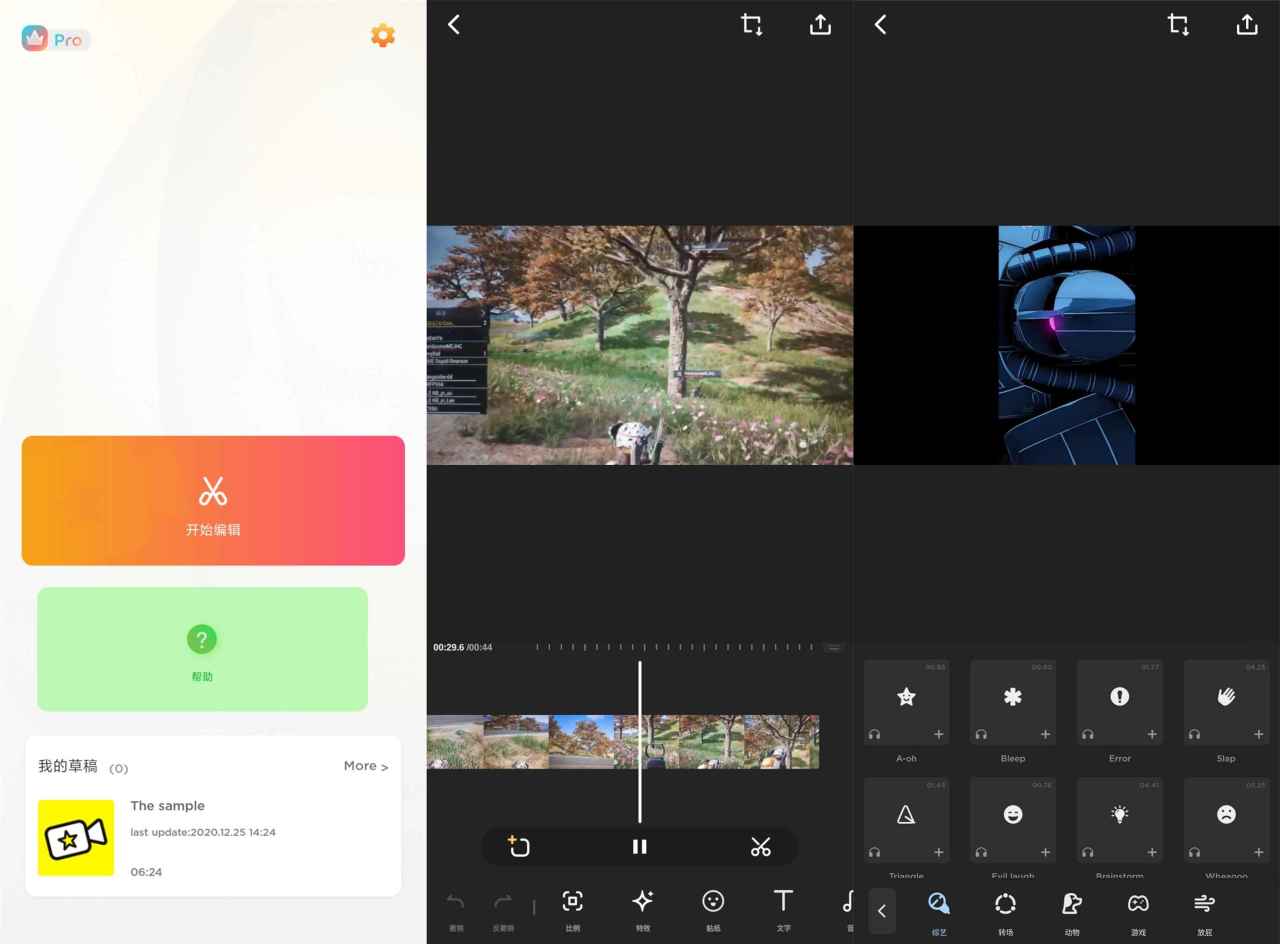
Task: Split clip using the scissors icon
Action: (x=761, y=847)
